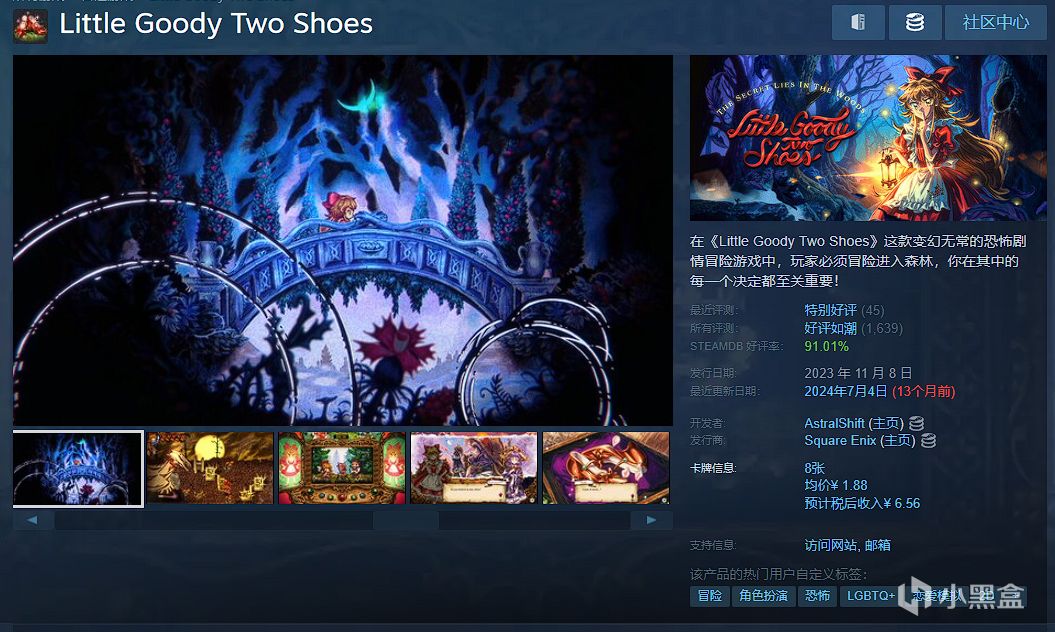1055x632 pixels.
Task: Select the characters dialogue scene thumbnail
Action: [x=474, y=468]
